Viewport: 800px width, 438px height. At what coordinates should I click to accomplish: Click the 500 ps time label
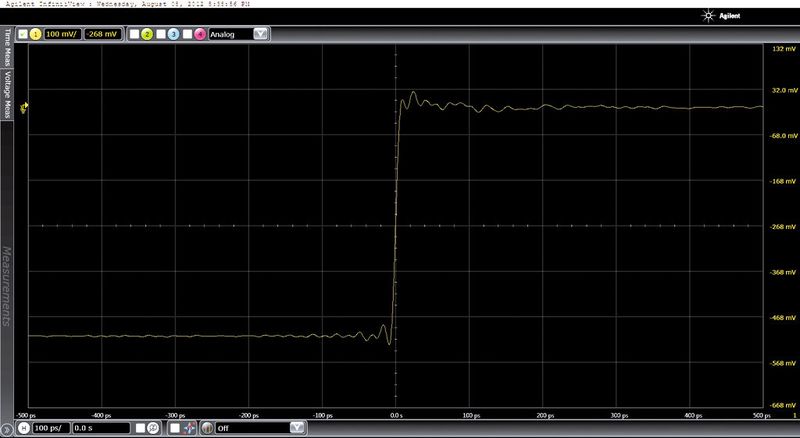(762, 416)
